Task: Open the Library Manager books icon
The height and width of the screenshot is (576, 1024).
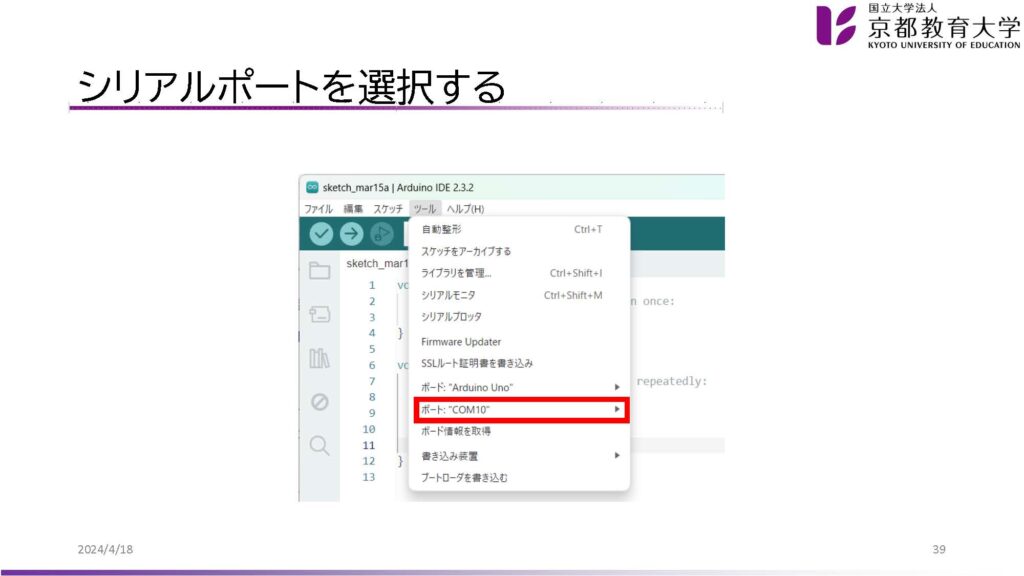Action: pyautogui.click(x=319, y=358)
